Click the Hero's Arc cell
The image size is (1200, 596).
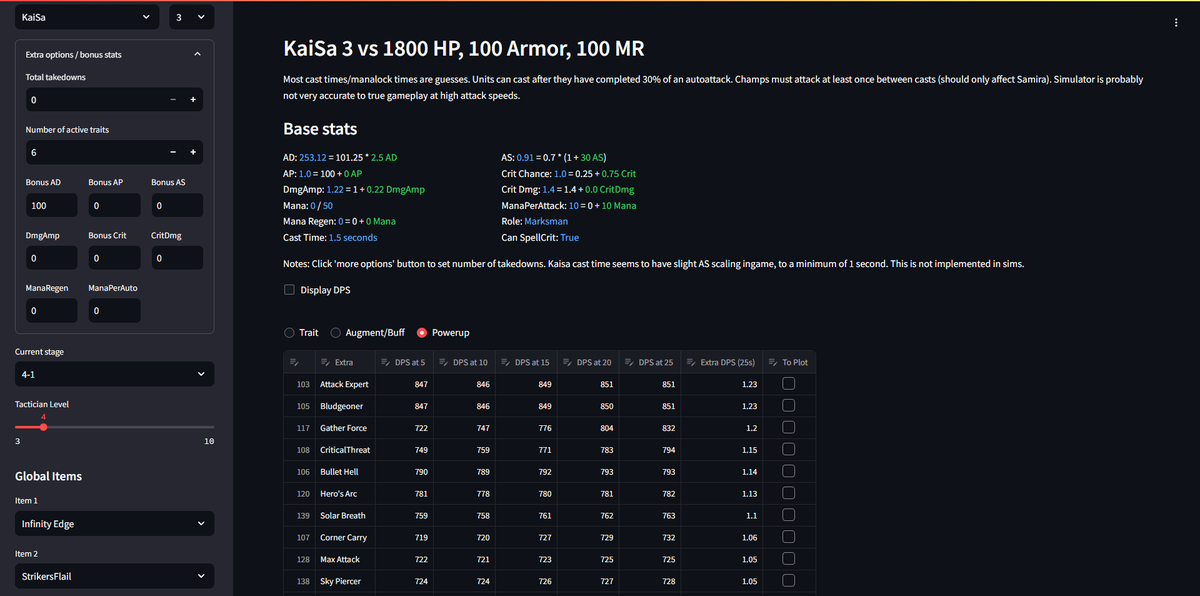(343, 494)
